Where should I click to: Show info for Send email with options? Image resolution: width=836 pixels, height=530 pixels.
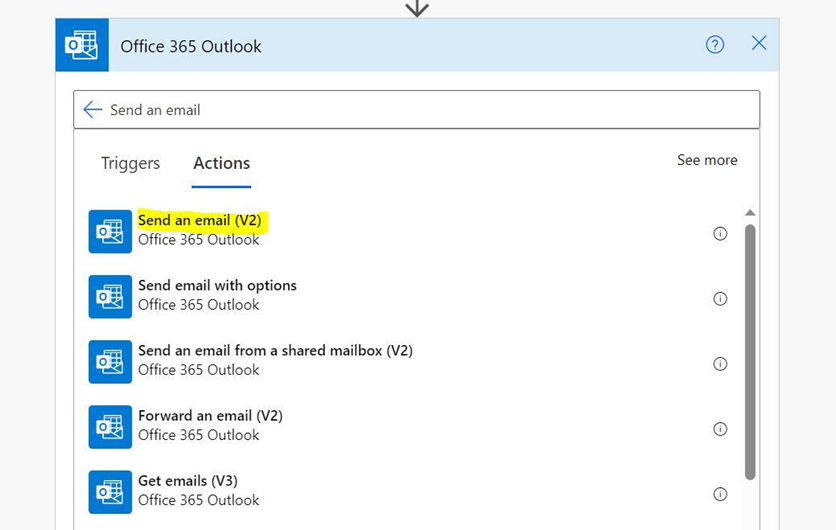coord(720,299)
